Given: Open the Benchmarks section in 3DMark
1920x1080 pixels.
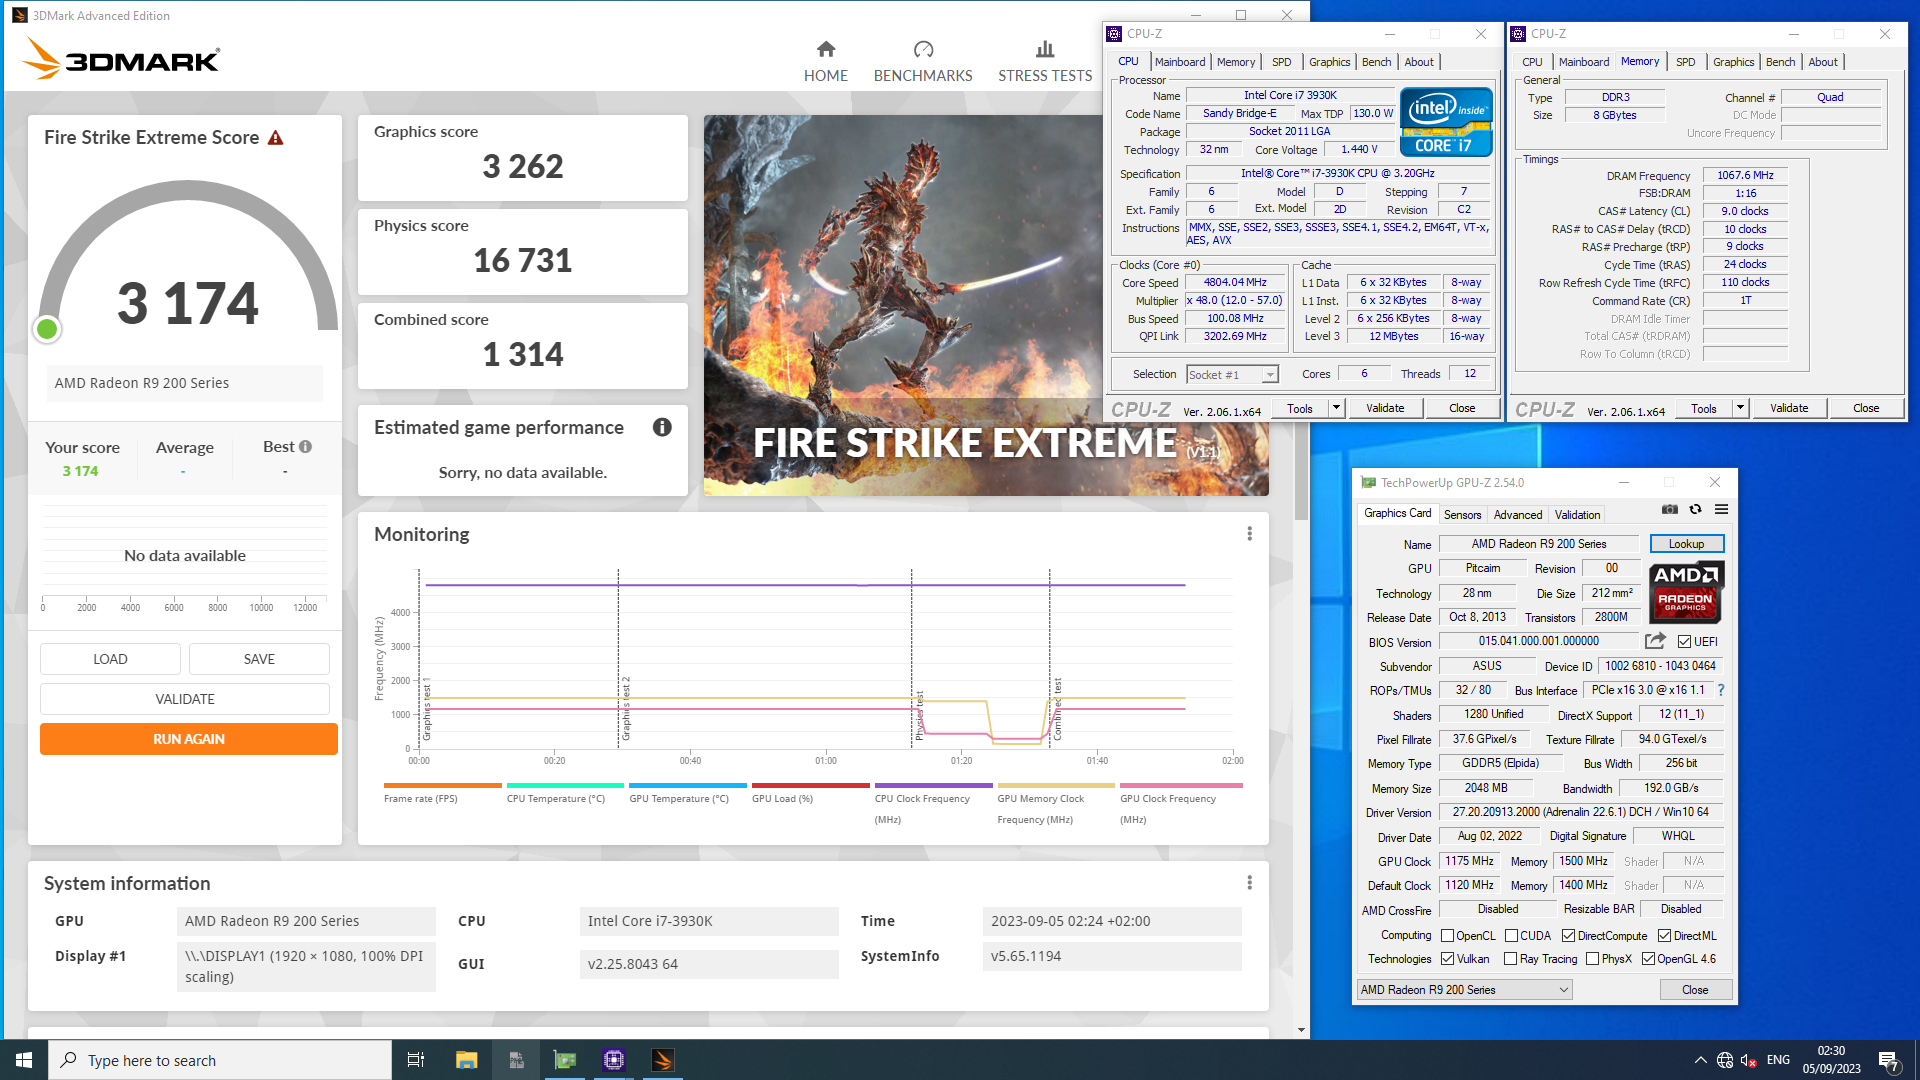Looking at the screenshot, I should [x=923, y=61].
